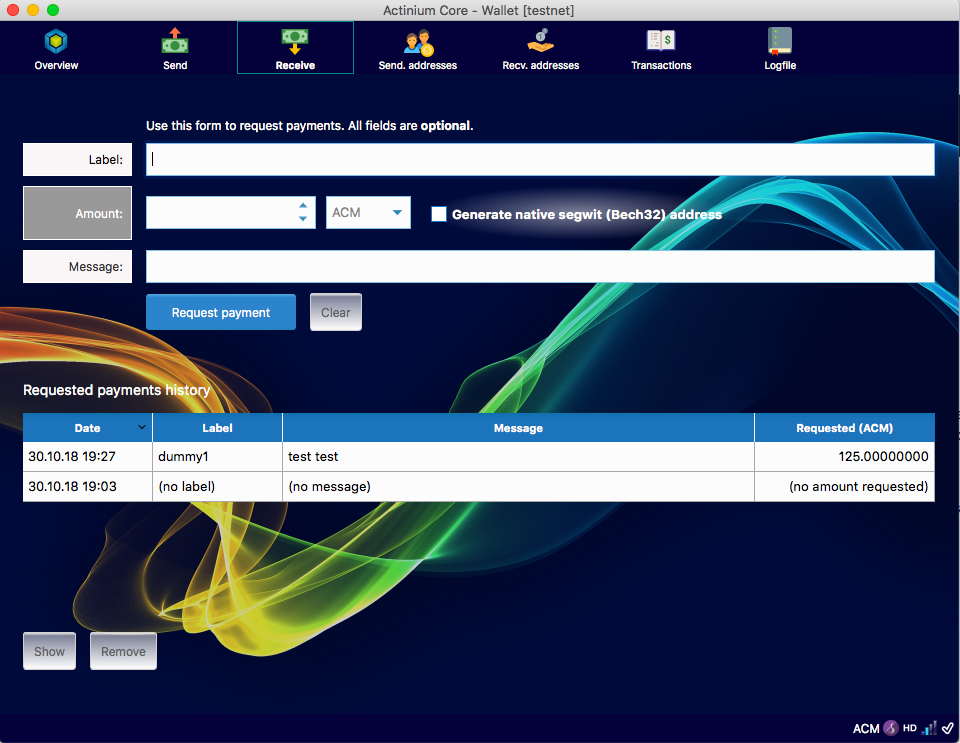Screen dimensions: 960x743
Task: Decrease Amount with the down arrow
Action: click(303, 218)
